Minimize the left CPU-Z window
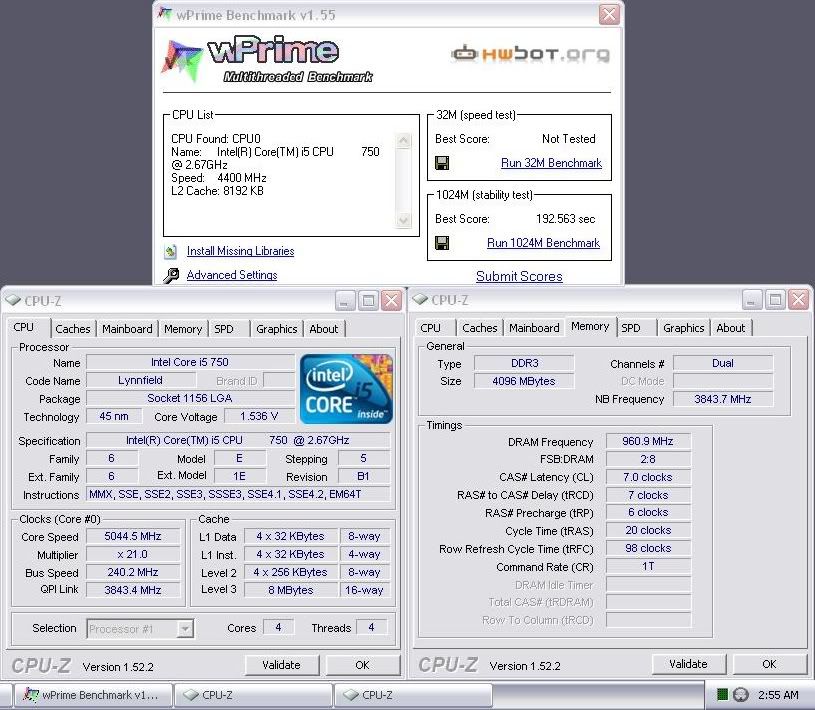The height and width of the screenshot is (710, 815). (x=345, y=300)
